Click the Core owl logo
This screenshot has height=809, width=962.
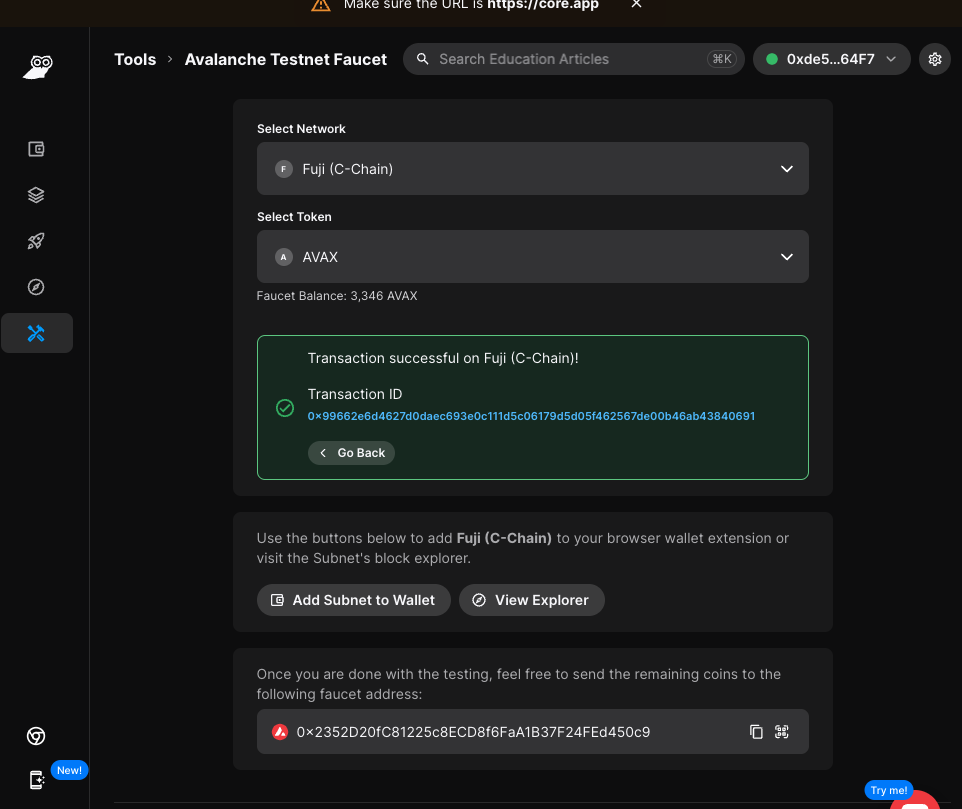click(38, 66)
